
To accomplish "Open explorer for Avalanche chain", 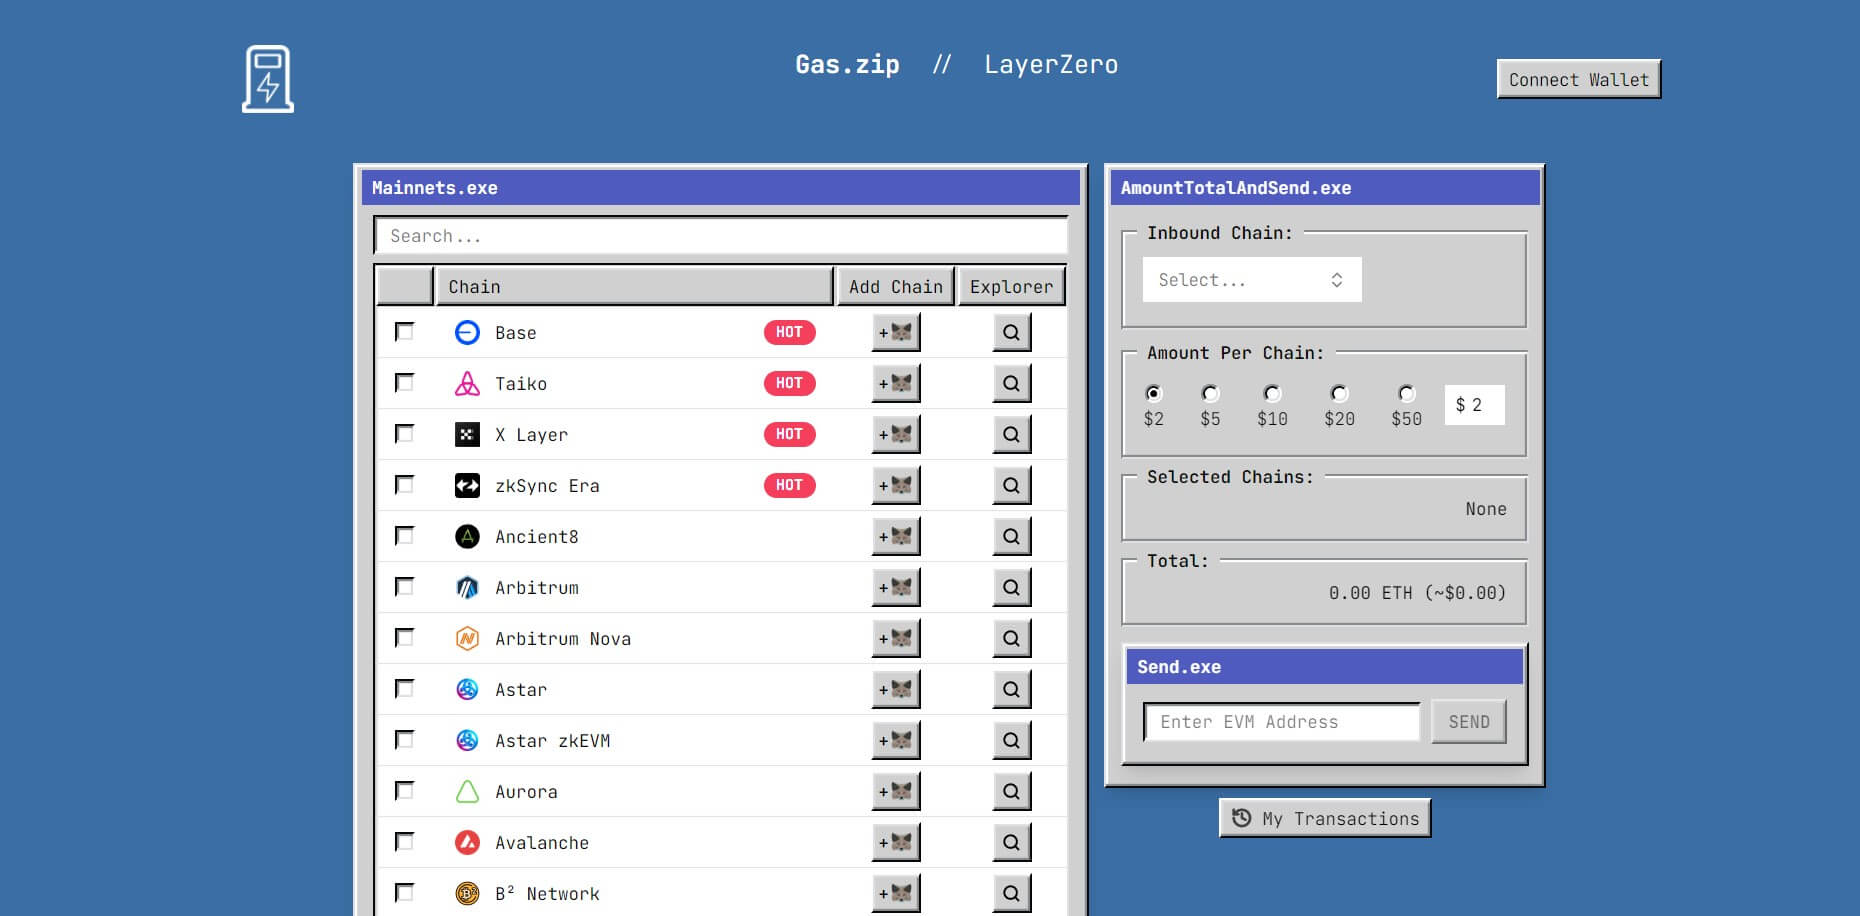I will [x=1011, y=842].
